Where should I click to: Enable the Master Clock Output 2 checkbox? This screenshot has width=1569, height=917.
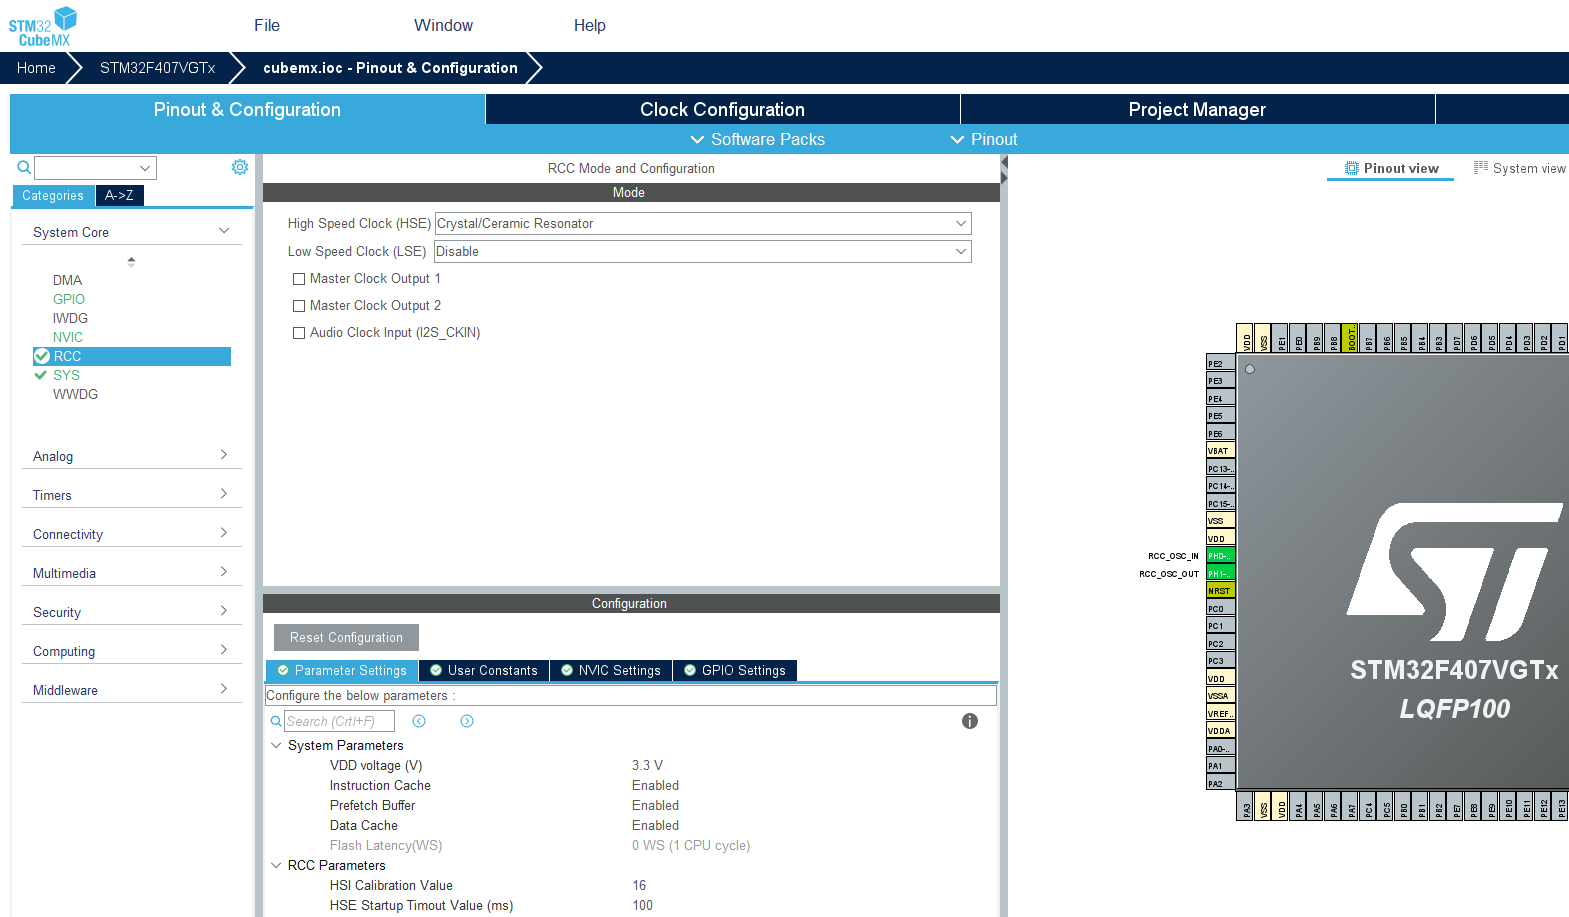coord(299,306)
